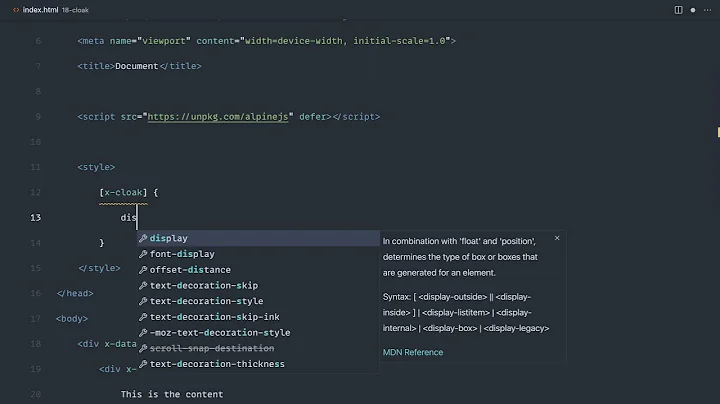Choose 'font-display' autocomplete suggestion
Screen dimensions: 720x404
tap(259, 254)
